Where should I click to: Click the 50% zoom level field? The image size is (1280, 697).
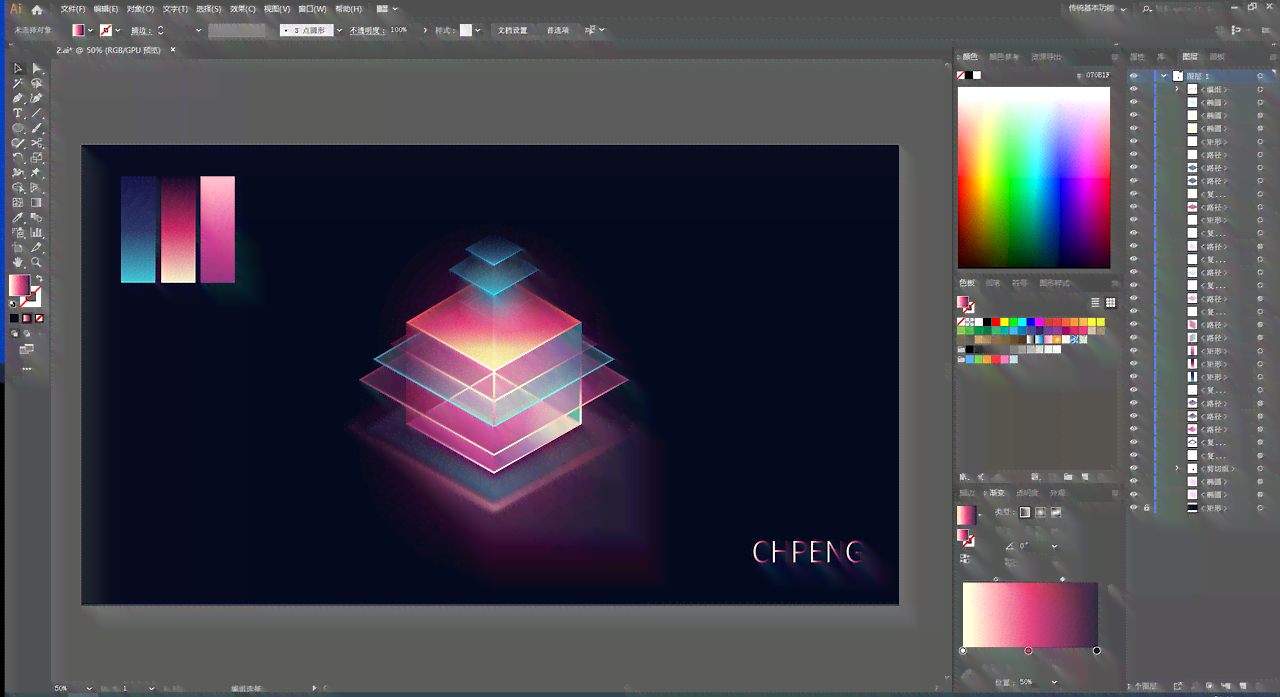(62, 688)
